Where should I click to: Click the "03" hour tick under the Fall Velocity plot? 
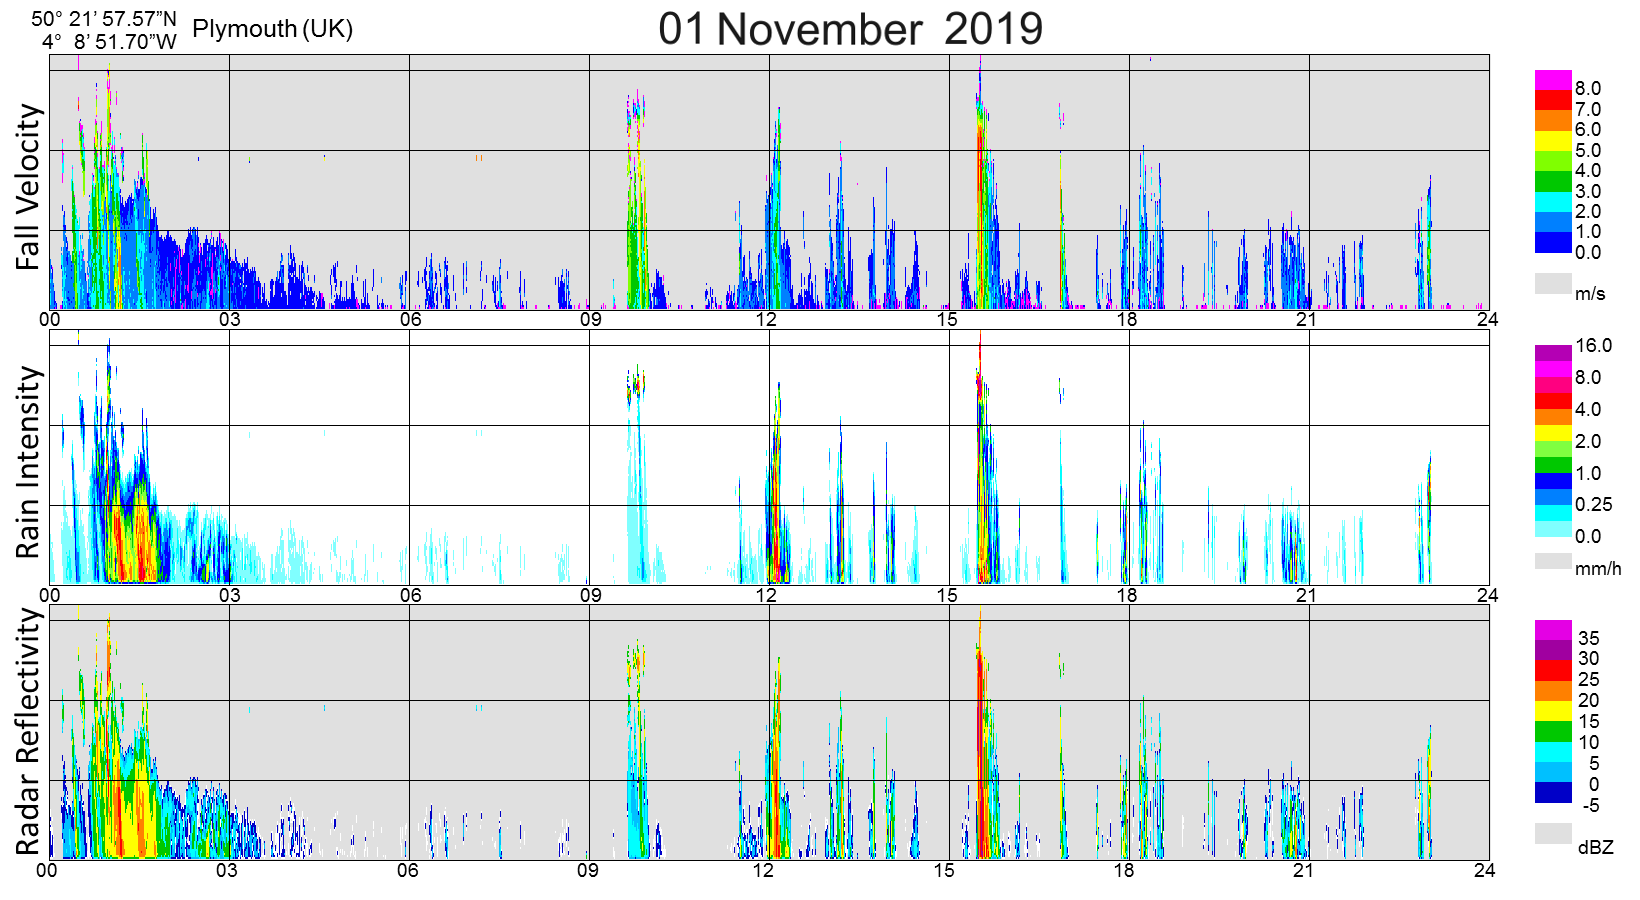(x=229, y=319)
